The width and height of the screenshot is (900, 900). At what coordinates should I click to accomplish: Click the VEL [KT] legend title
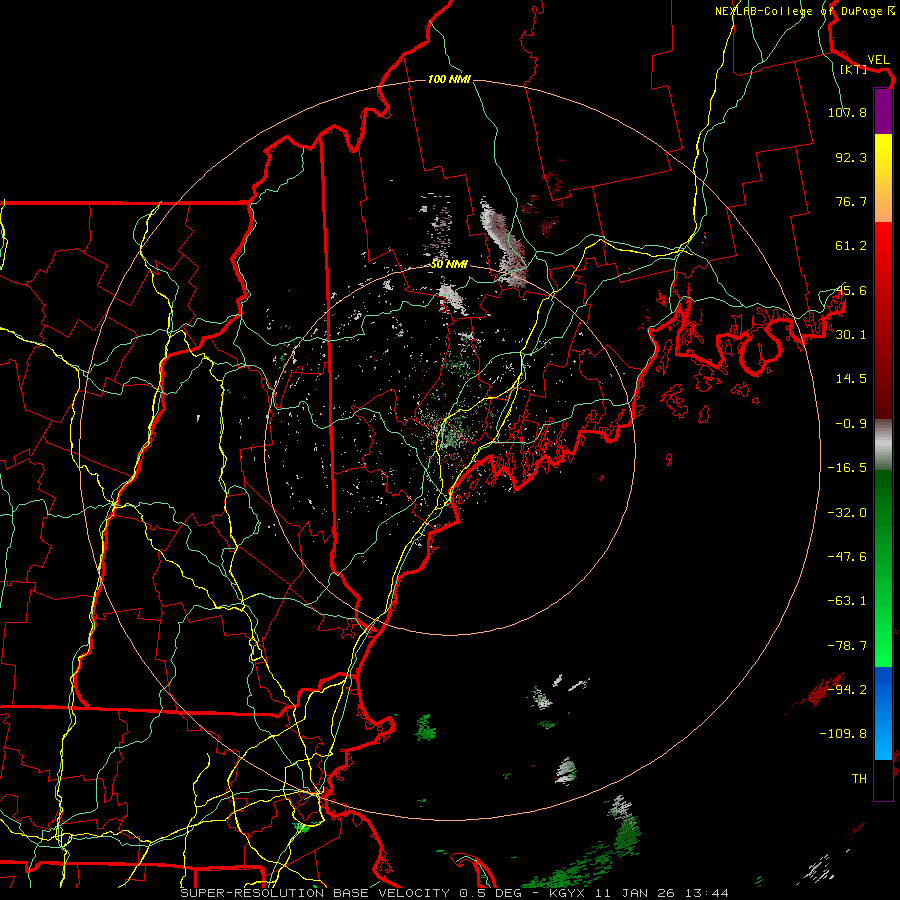854,64
